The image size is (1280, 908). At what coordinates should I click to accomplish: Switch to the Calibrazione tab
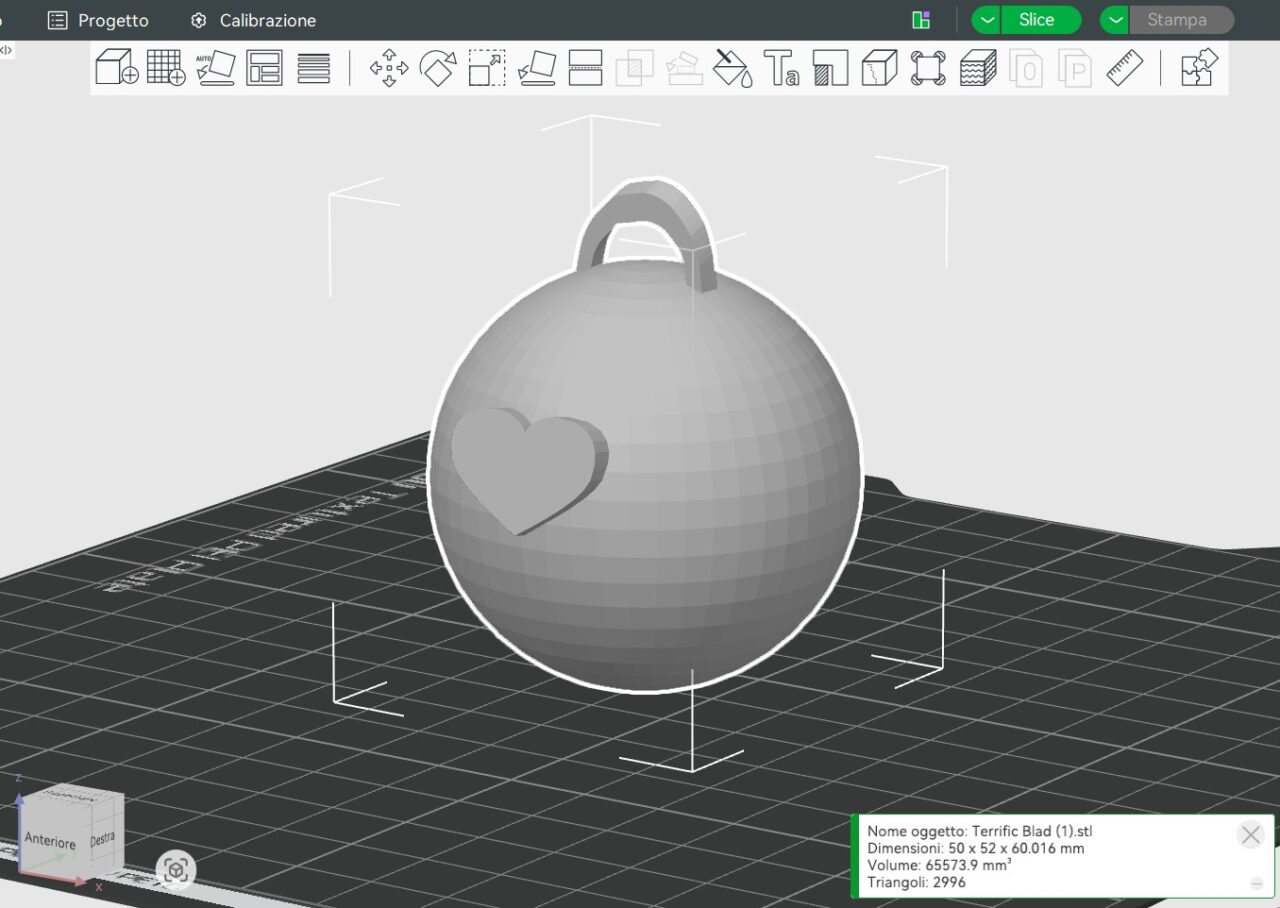(253, 20)
